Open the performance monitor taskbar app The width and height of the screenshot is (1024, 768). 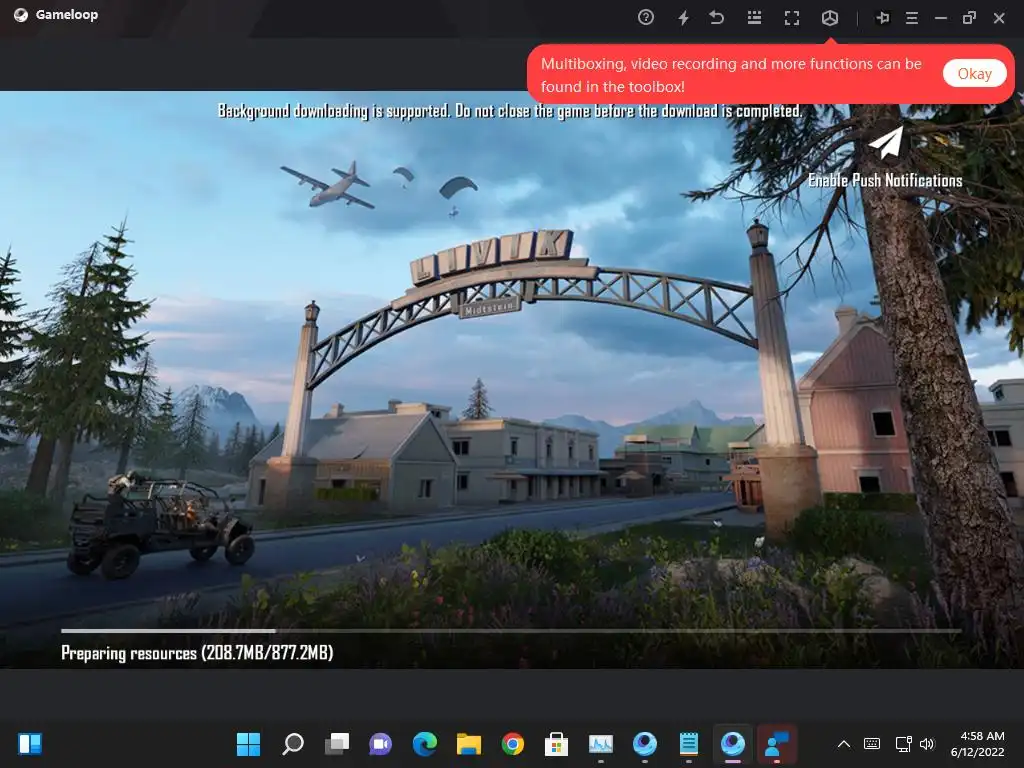click(x=601, y=744)
